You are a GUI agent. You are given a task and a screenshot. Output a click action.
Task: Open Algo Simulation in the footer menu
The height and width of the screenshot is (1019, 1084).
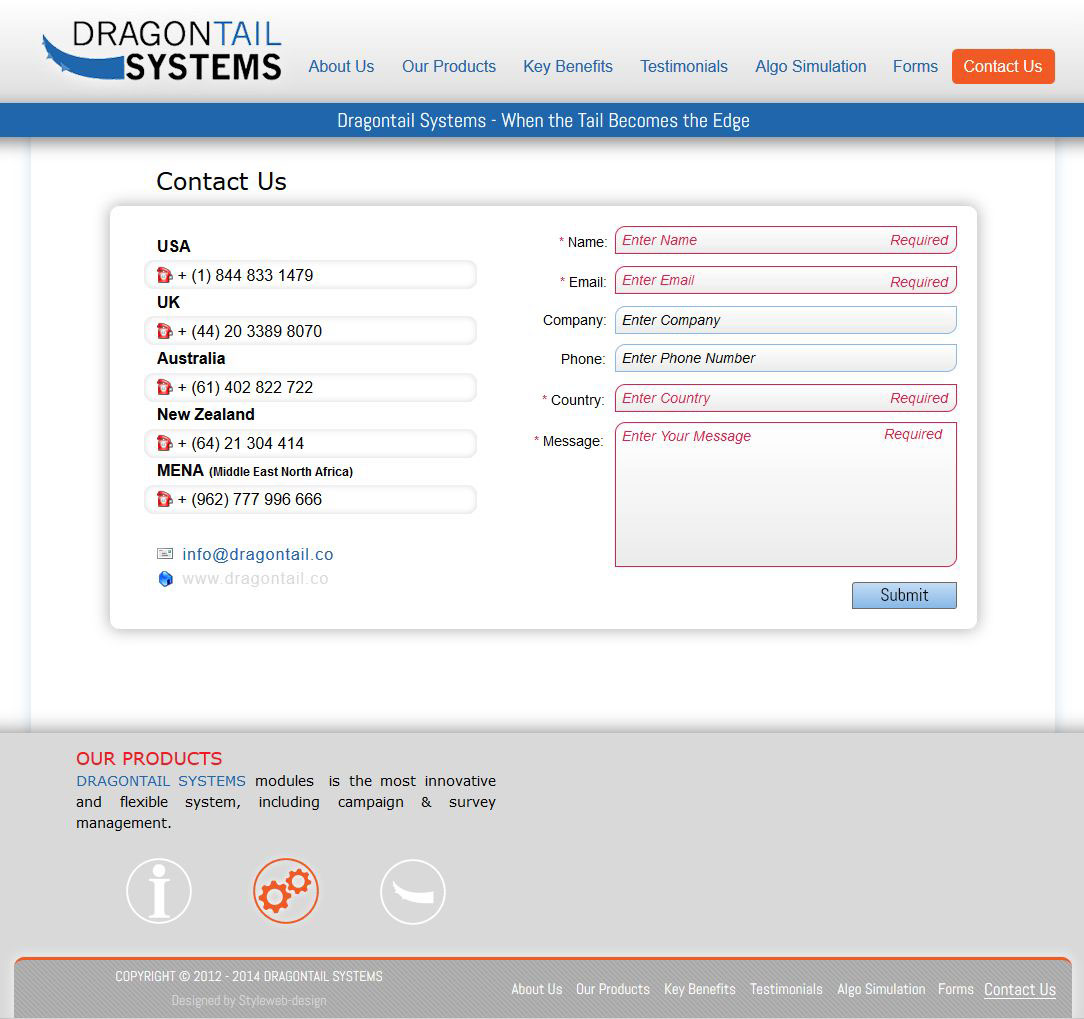[881, 989]
